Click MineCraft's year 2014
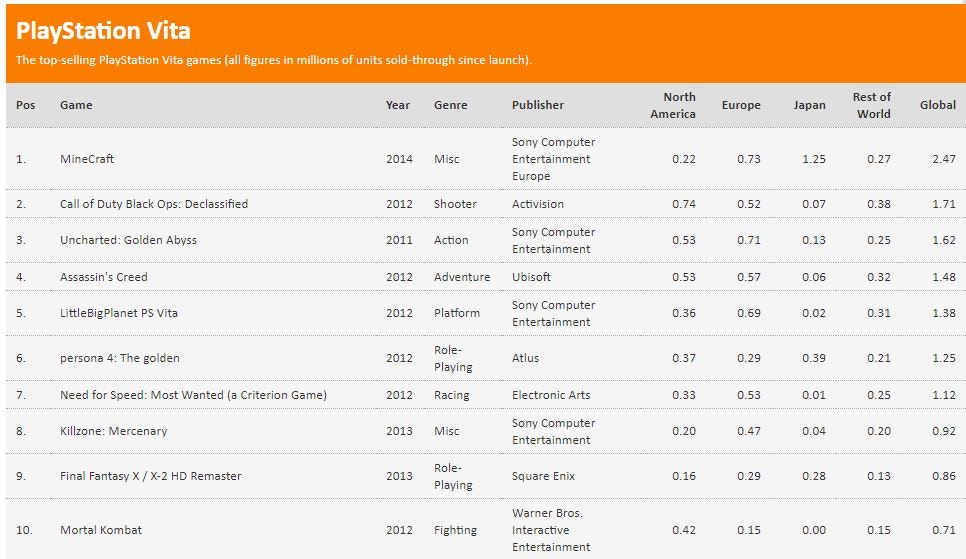The height and width of the screenshot is (559, 966). pos(399,159)
